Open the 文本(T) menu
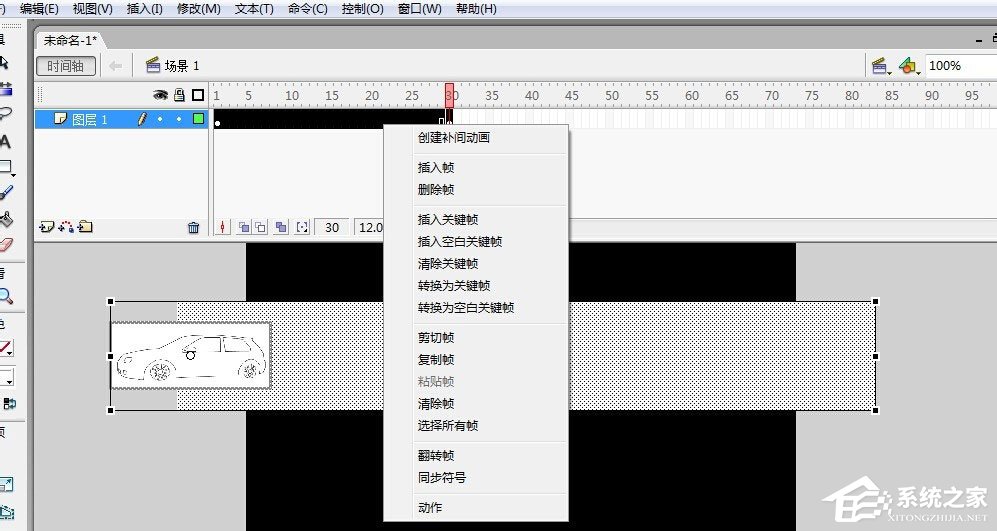The height and width of the screenshot is (531, 997). 254,9
